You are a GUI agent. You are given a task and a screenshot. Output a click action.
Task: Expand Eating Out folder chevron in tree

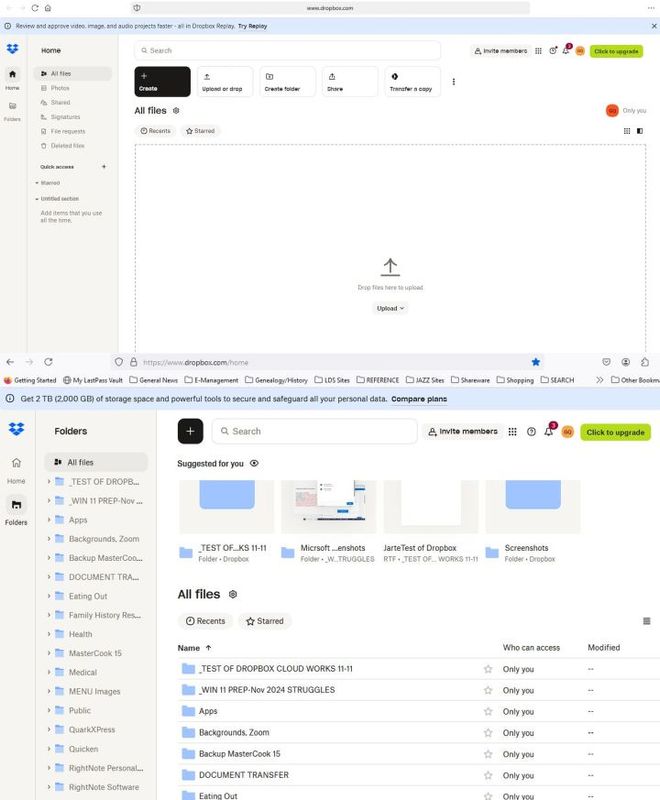click(x=49, y=596)
